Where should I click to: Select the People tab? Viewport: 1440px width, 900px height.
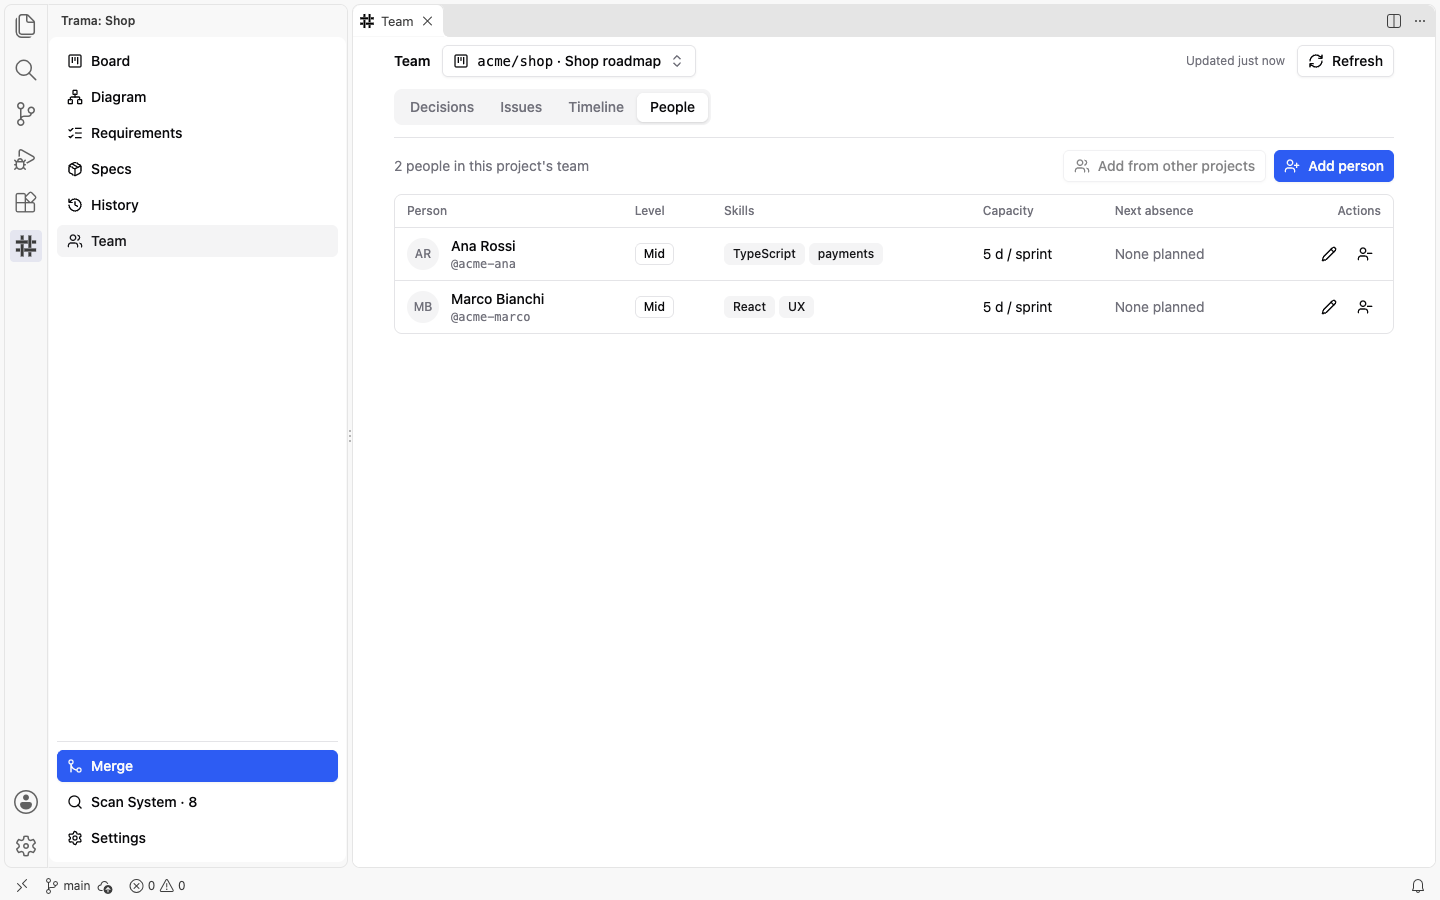coord(672,107)
